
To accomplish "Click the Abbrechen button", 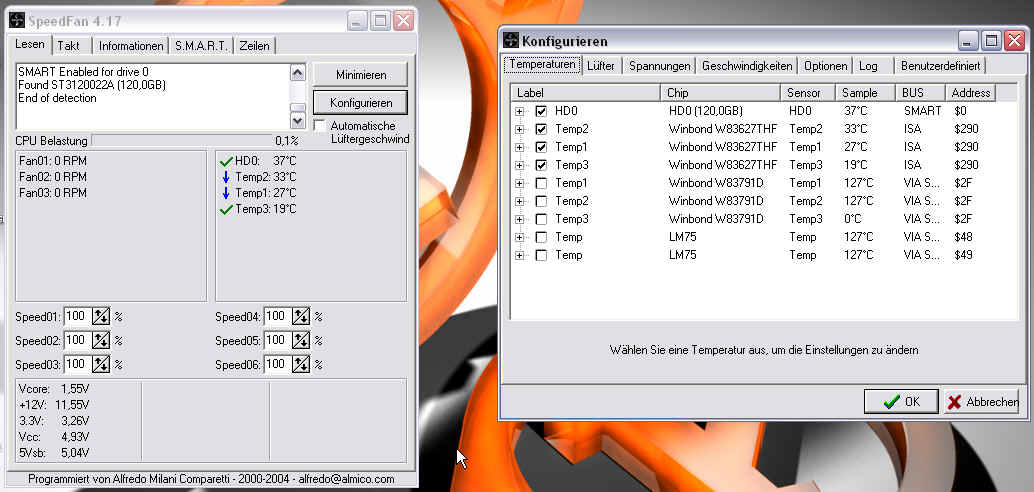I will pos(982,401).
